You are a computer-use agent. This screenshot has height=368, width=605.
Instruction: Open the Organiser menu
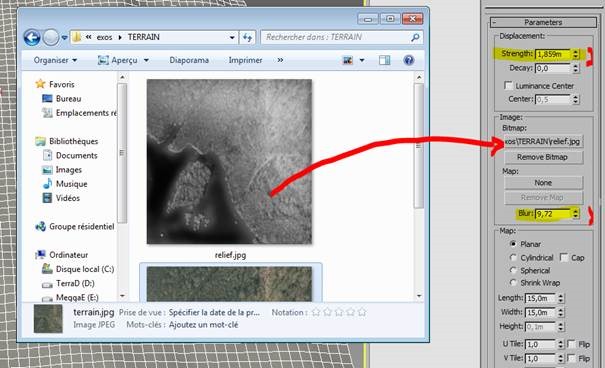[x=55, y=60]
